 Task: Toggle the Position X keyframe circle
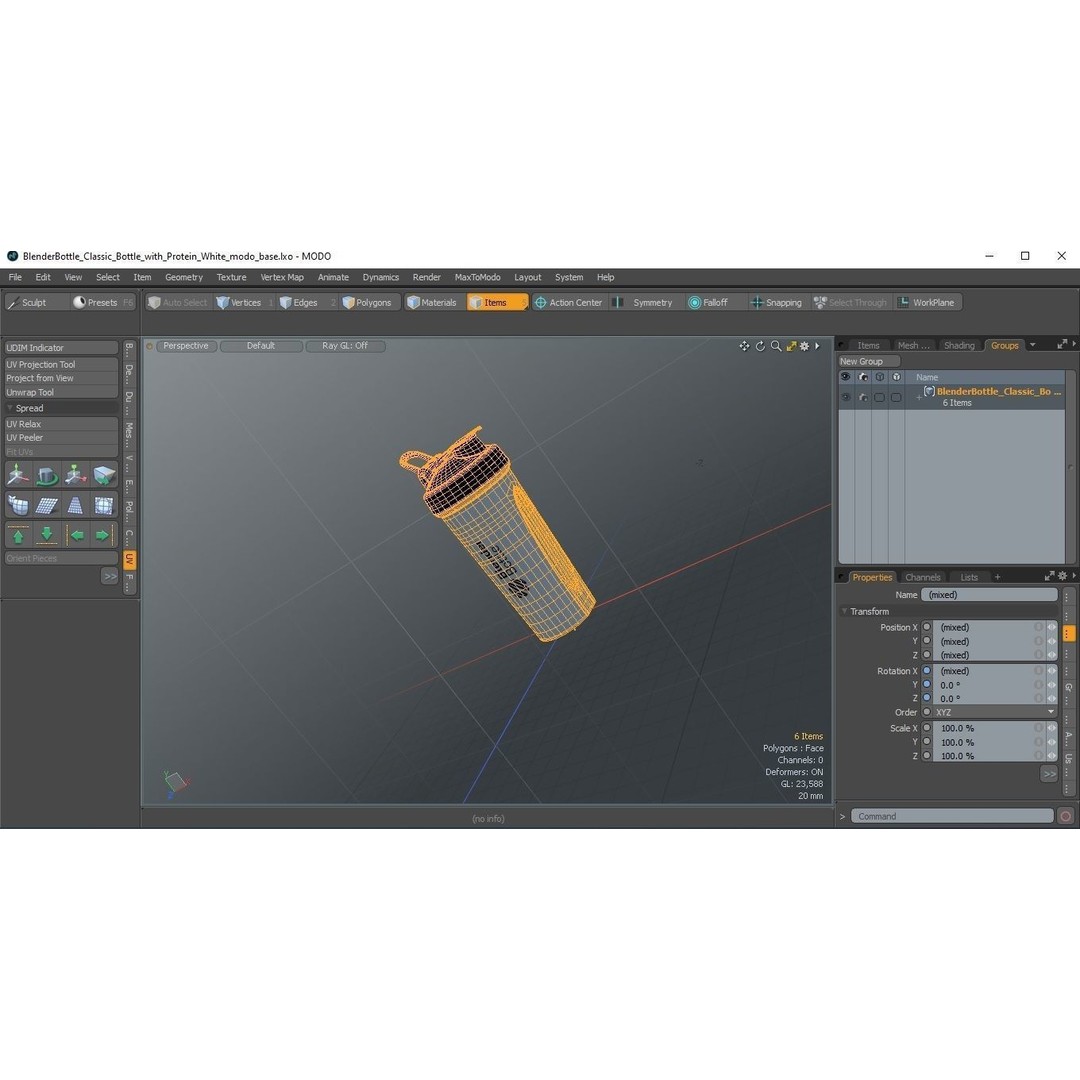(927, 627)
